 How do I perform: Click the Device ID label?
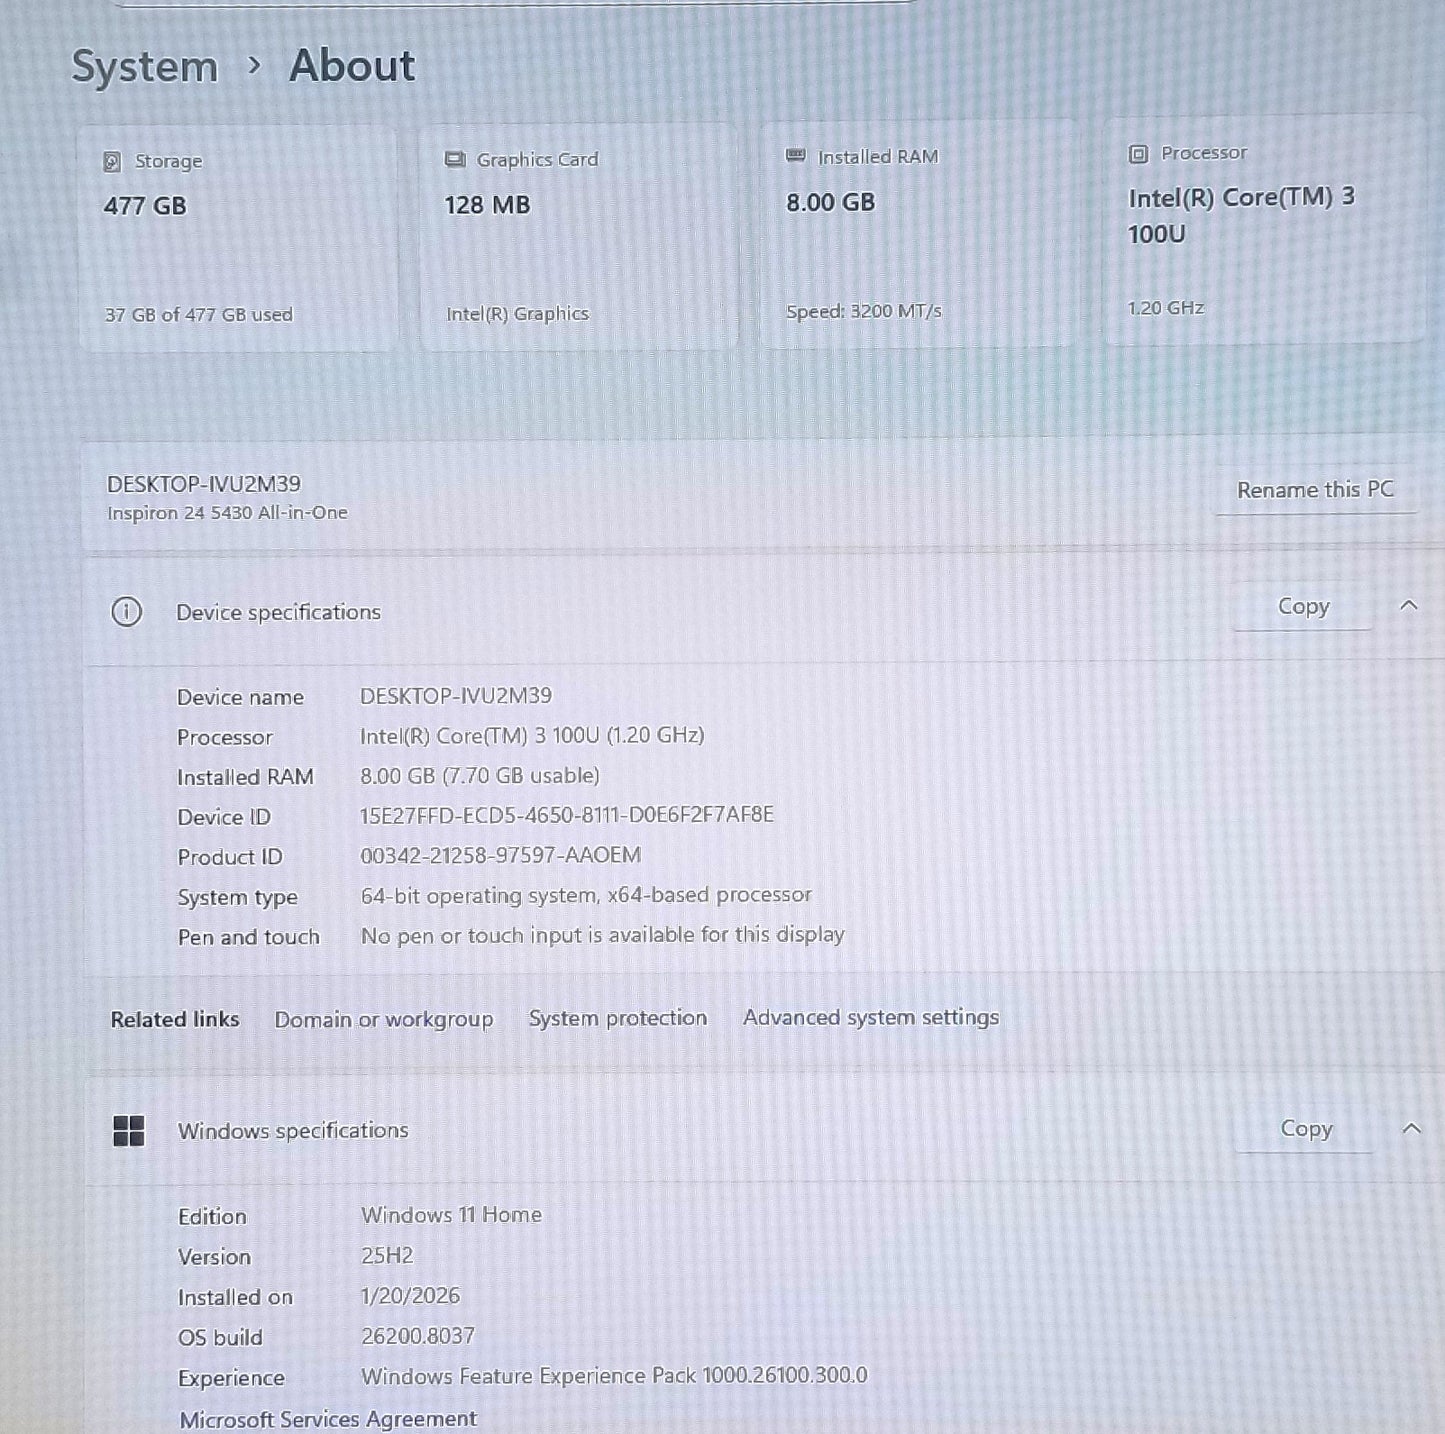click(224, 817)
